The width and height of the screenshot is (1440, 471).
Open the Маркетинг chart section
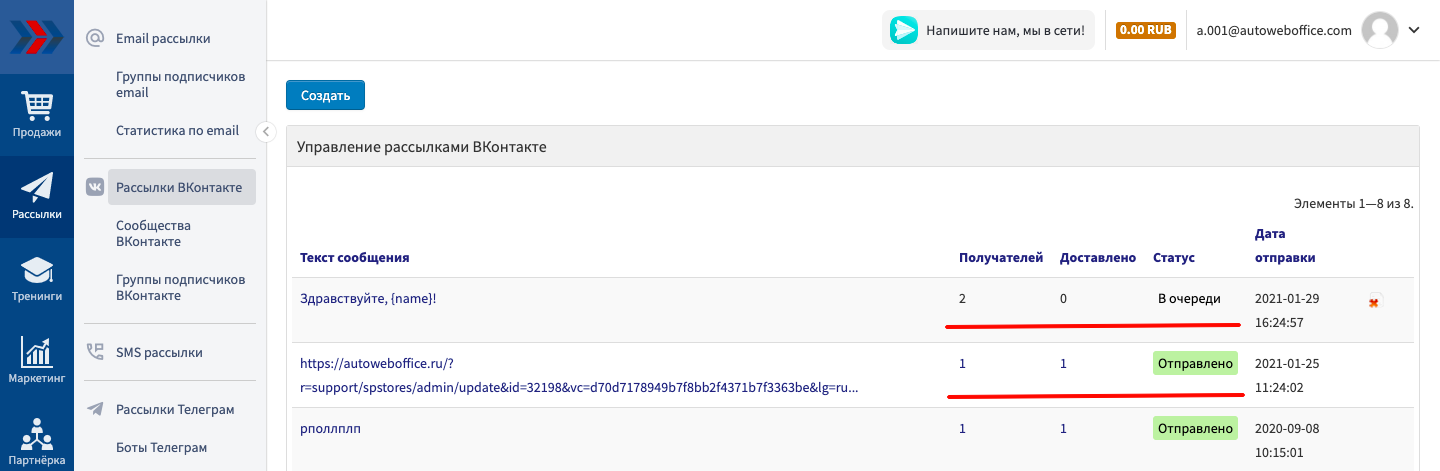(37, 361)
